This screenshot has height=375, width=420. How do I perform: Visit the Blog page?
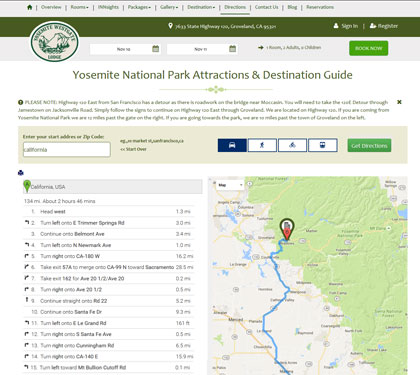[292, 7]
